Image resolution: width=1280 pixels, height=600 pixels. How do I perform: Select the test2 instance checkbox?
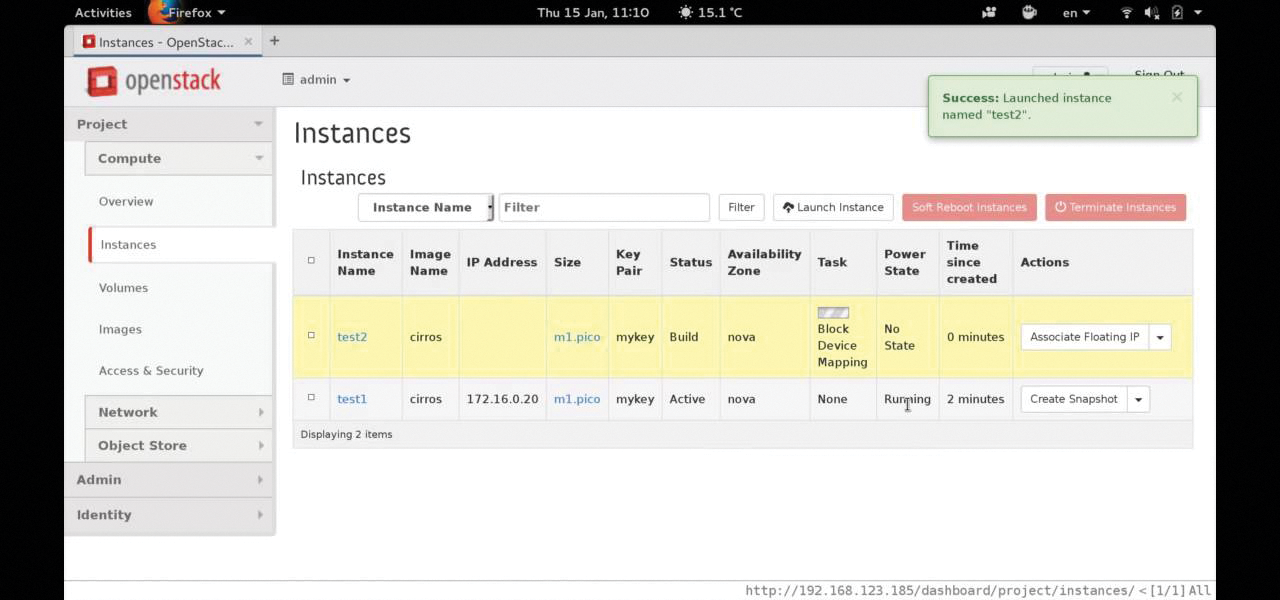[311, 336]
